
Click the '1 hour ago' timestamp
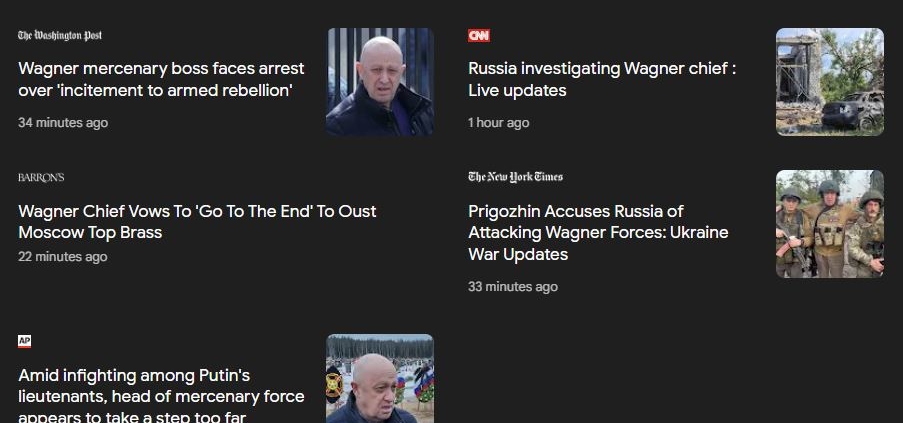(x=499, y=123)
